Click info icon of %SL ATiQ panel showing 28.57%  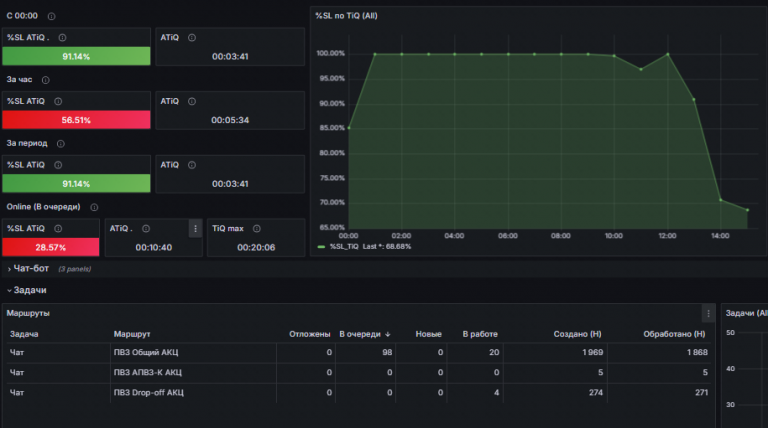point(58,229)
